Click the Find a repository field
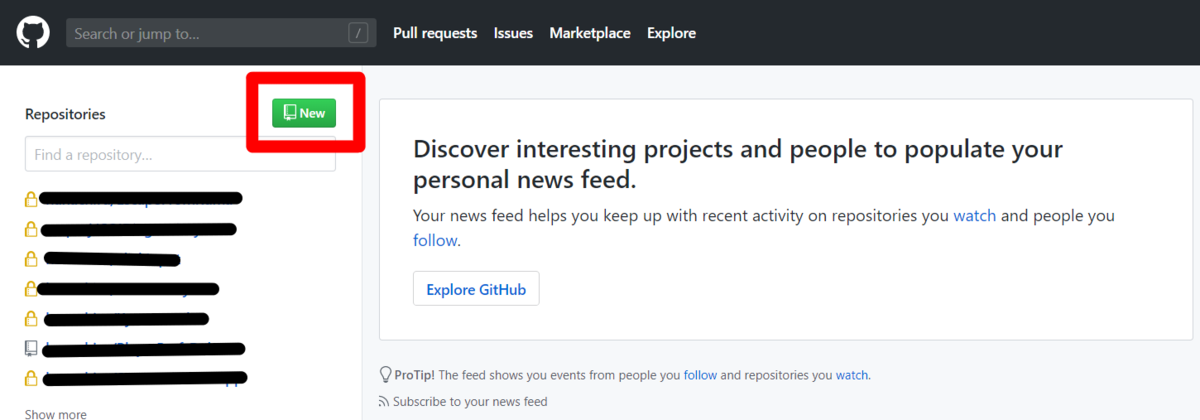Screen dimensions: 1200x420 [180, 155]
